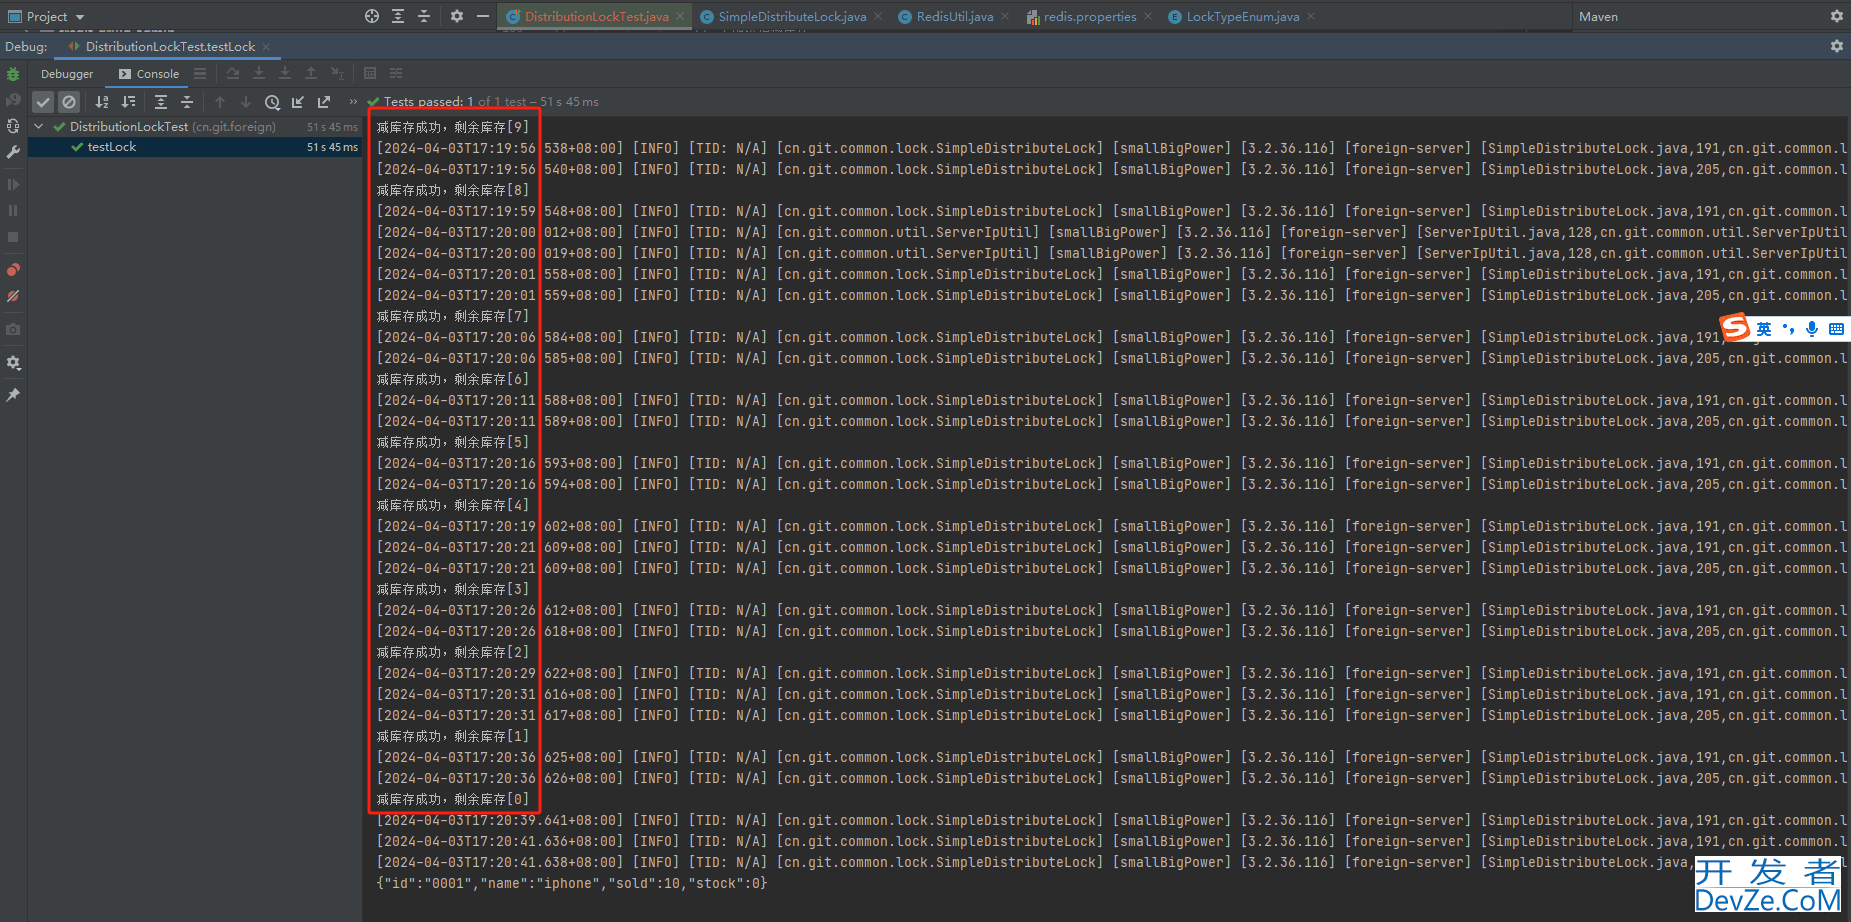Toggle Pin Tab icon
The width and height of the screenshot is (1851, 922).
pos(13,395)
